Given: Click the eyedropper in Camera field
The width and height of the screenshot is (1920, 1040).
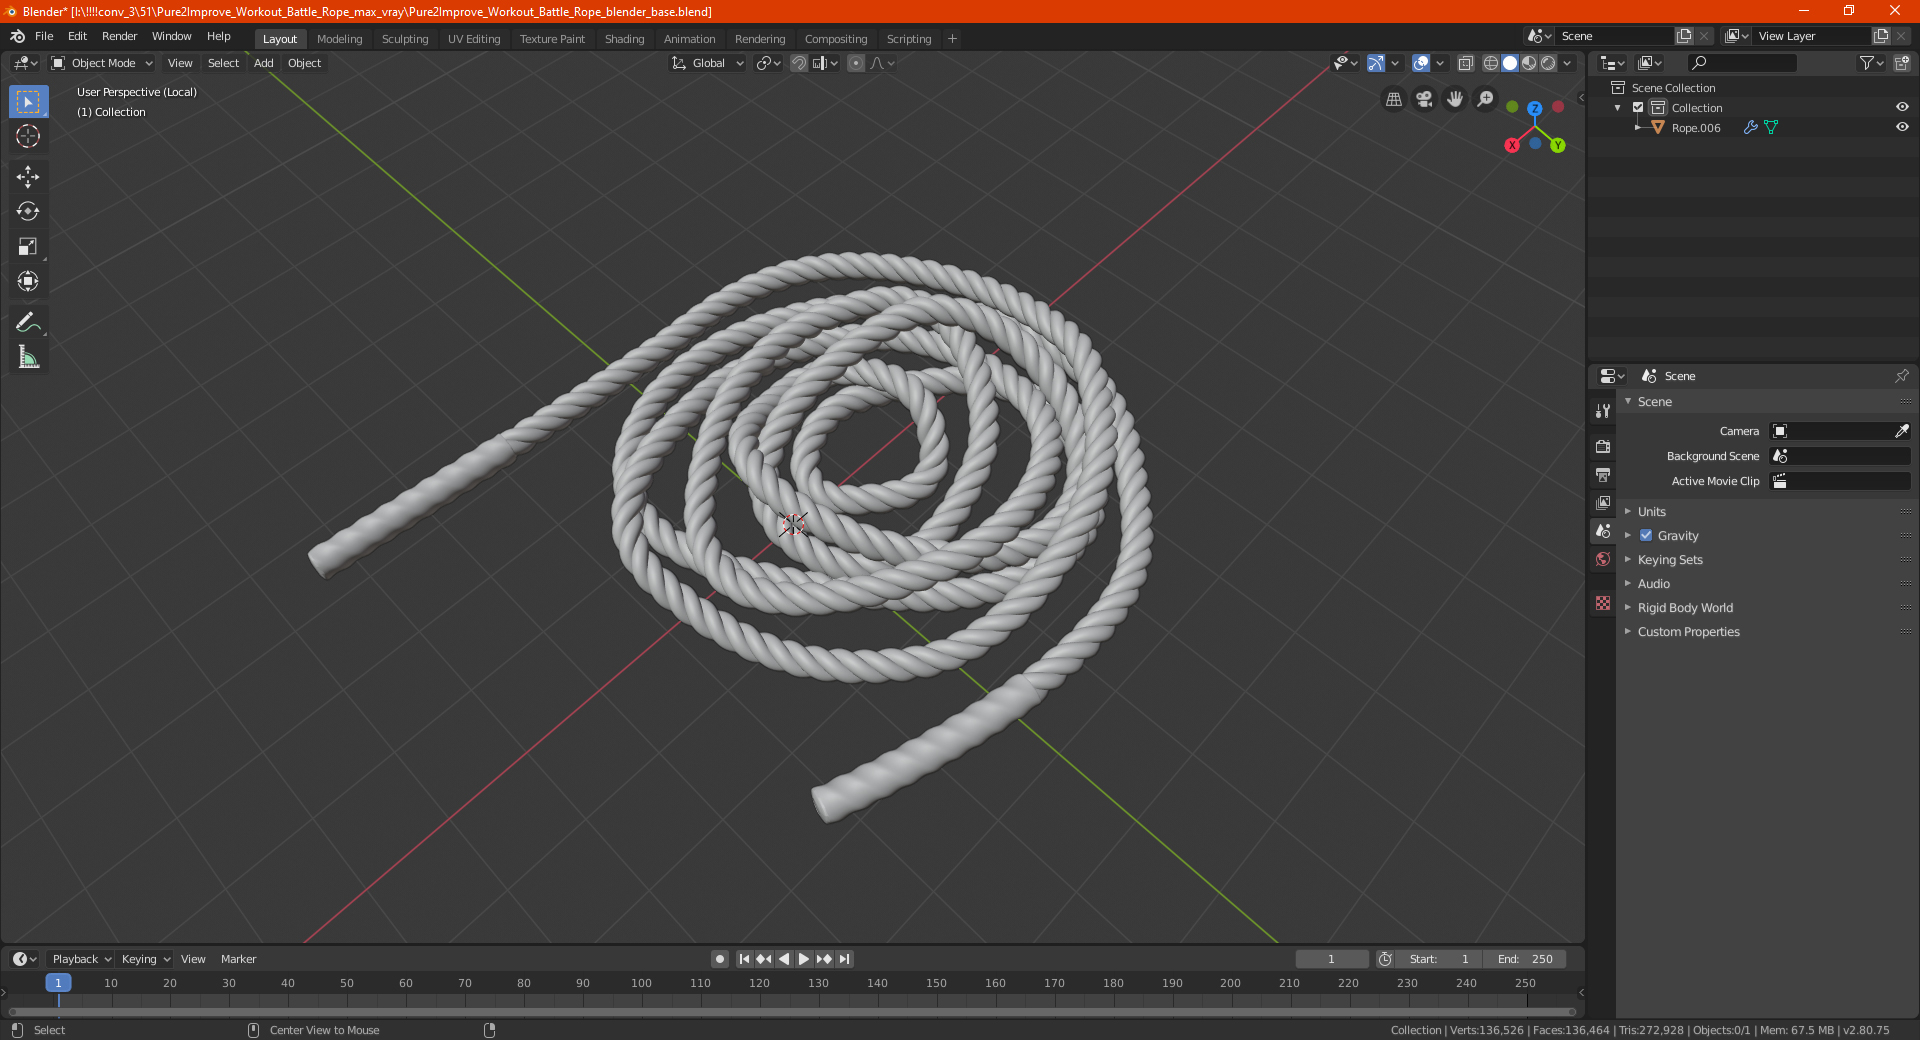Looking at the screenshot, I should [x=1901, y=431].
